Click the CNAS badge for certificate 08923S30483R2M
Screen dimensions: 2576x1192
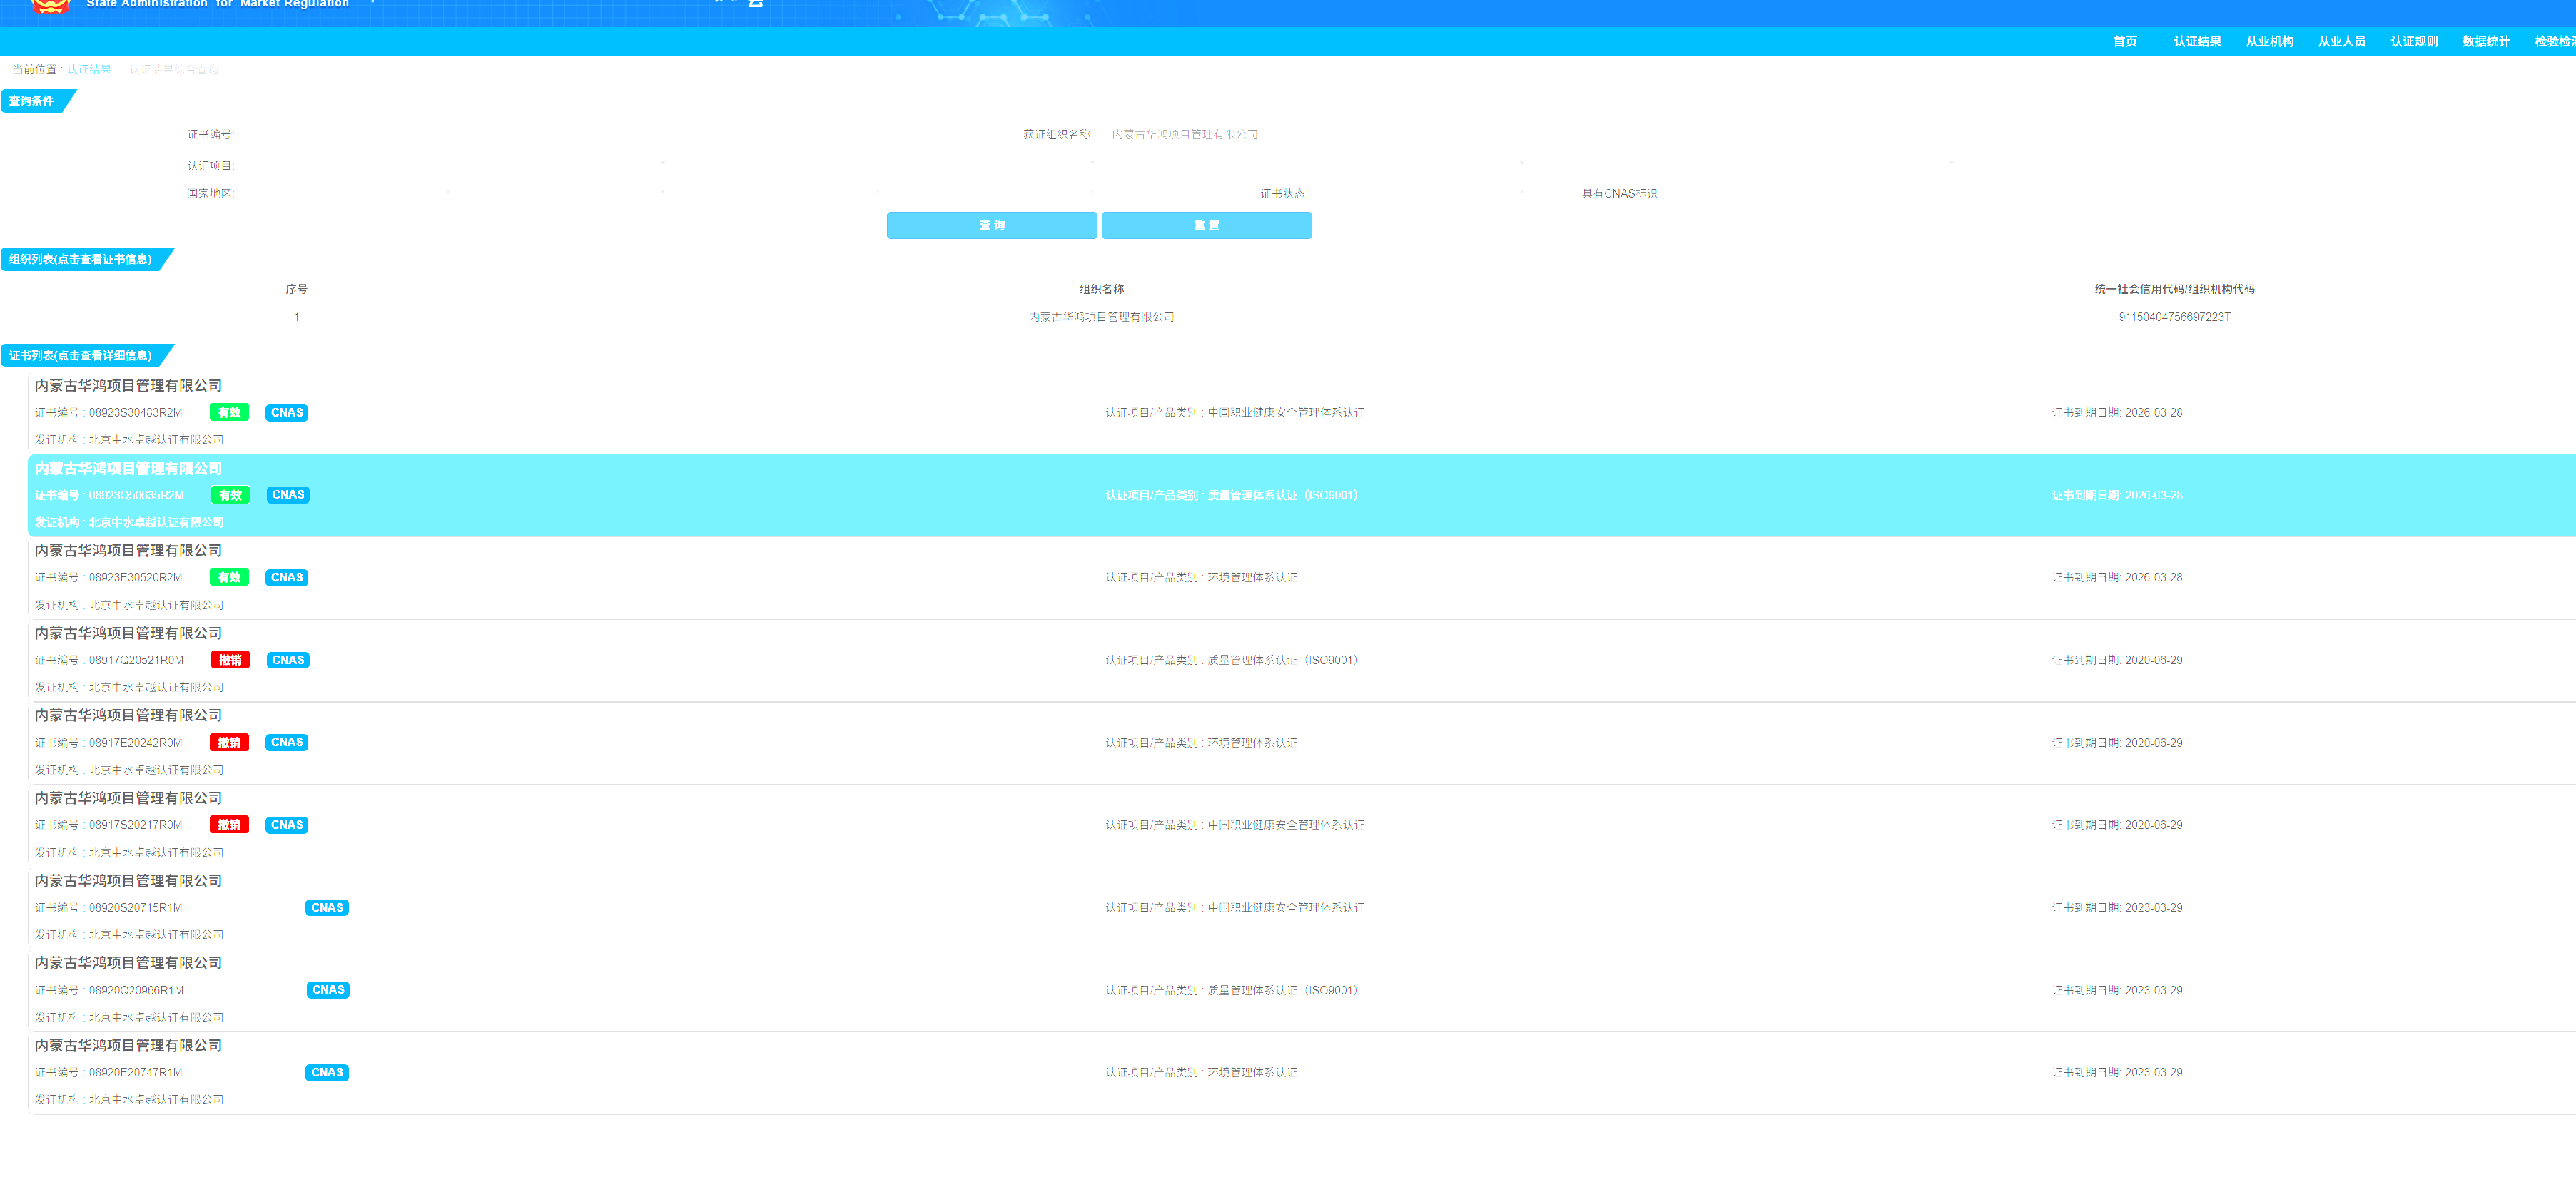point(287,413)
